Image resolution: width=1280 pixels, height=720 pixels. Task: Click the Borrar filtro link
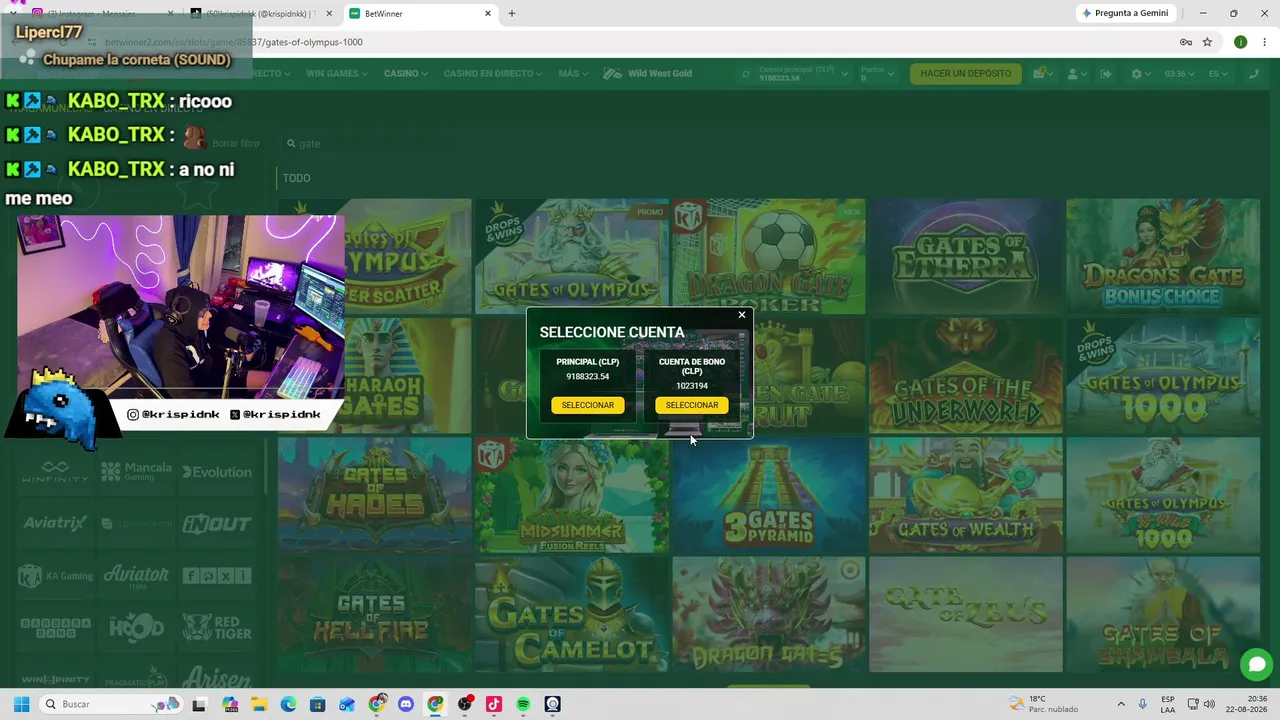point(236,143)
